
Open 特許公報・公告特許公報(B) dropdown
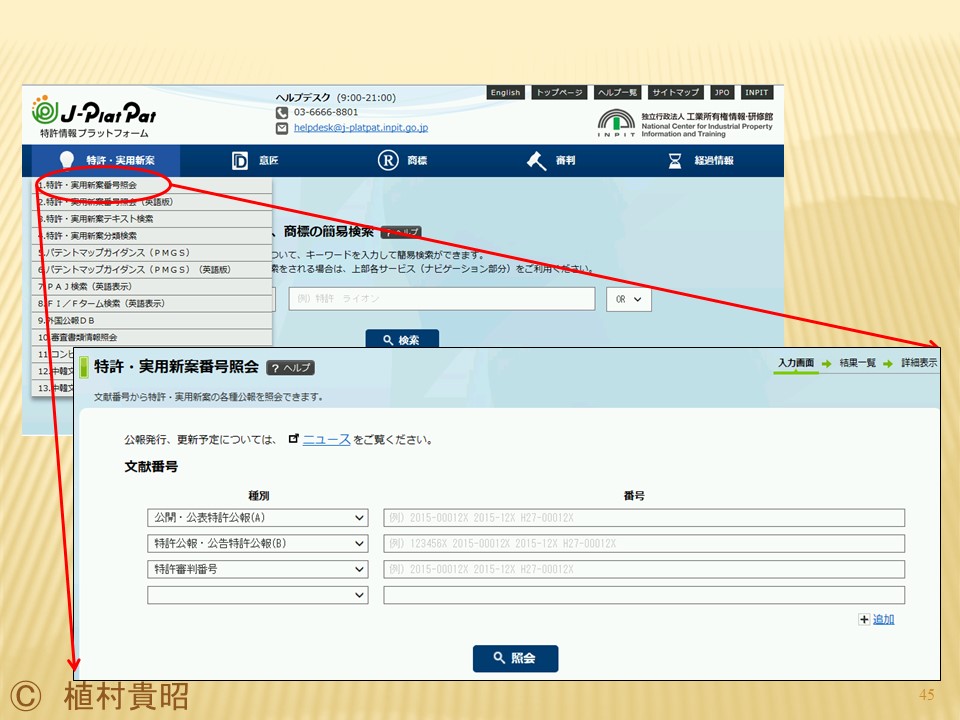tap(258, 544)
